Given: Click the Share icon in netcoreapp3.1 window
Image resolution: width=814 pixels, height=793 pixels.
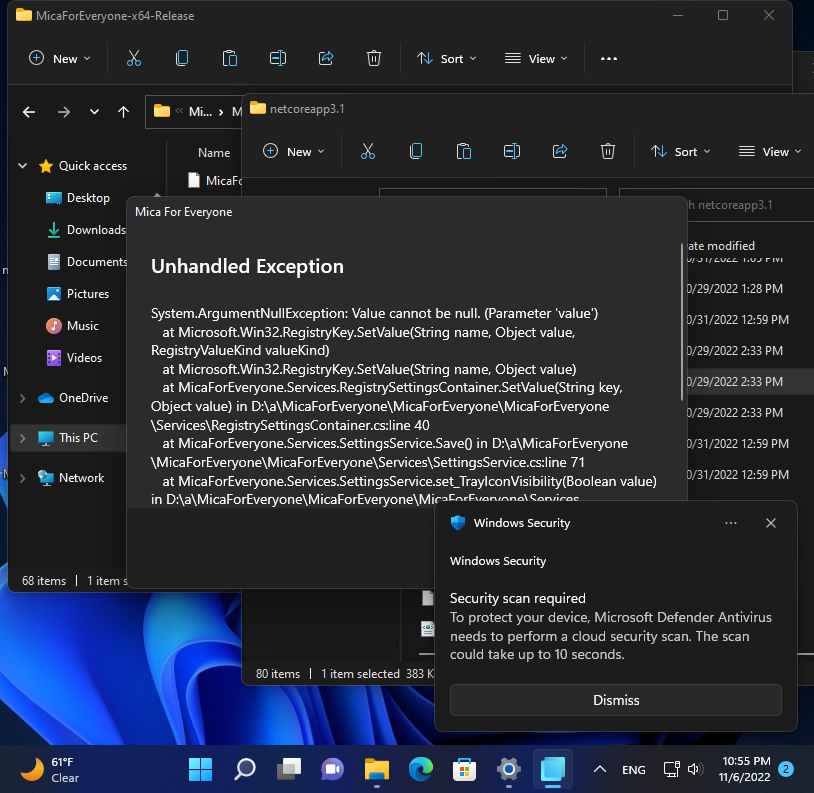Looking at the screenshot, I should (x=560, y=151).
